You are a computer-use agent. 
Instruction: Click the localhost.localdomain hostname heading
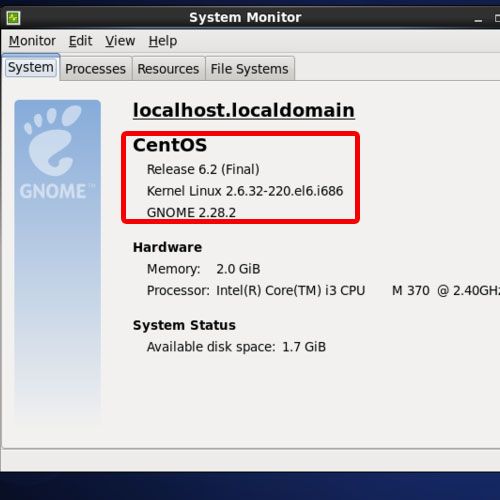point(244,110)
